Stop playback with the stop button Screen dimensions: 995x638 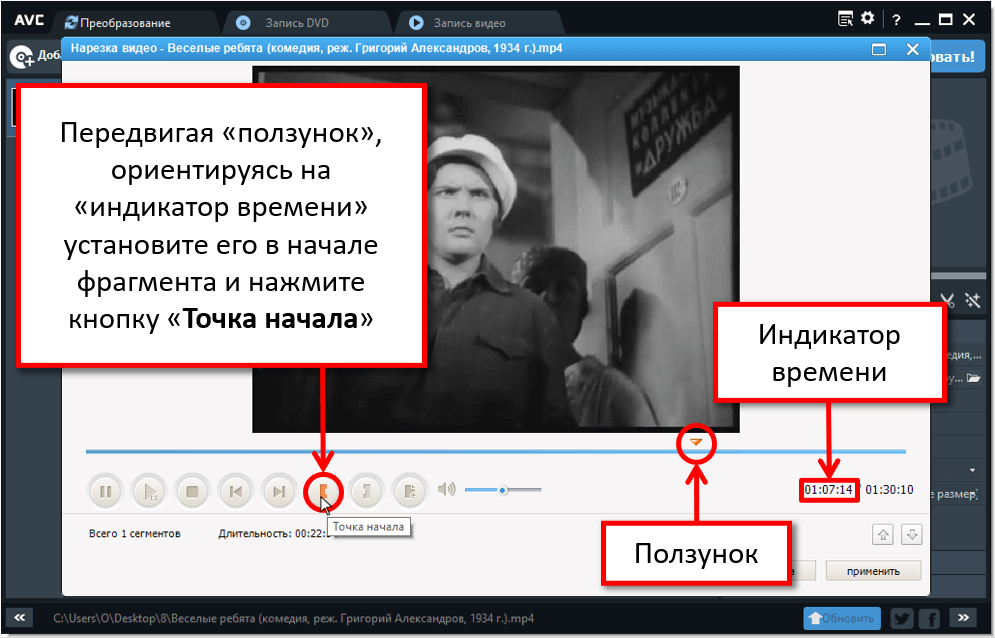pyautogui.click(x=192, y=491)
